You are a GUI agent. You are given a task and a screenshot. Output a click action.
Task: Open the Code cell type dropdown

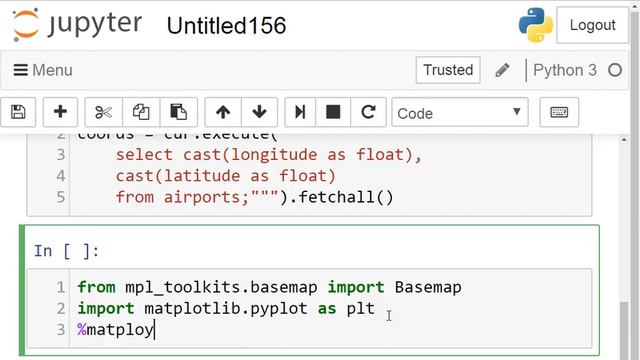pos(460,112)
